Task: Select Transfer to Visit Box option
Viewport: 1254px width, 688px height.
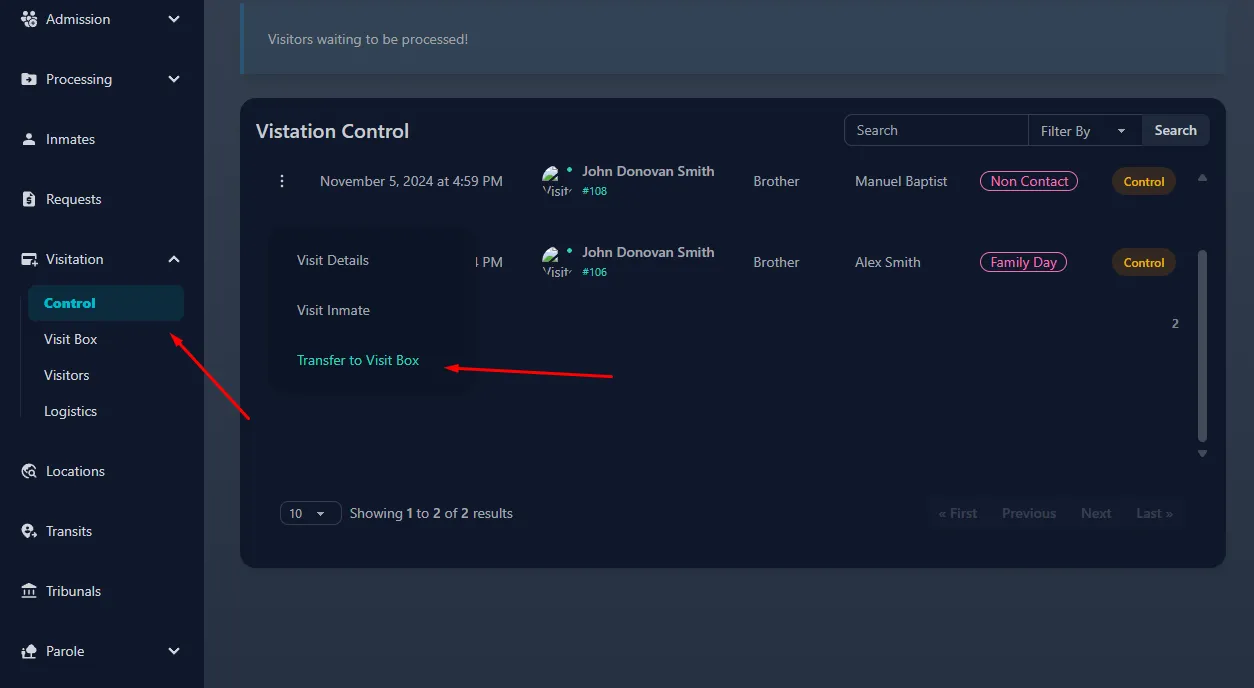Action: click(x=358, y=360)
